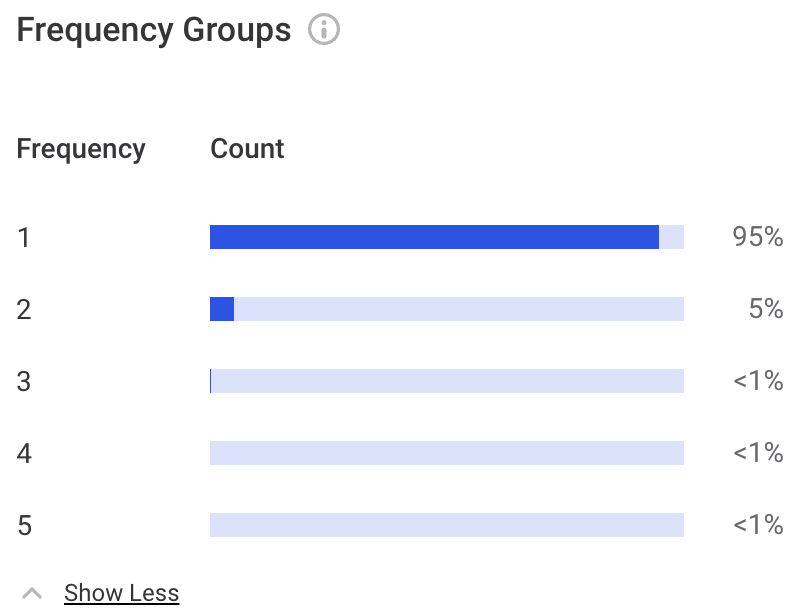This screenshot has height=612, width=800.
Task: Click the 5% bar beside frequency 2
Action: pos(222,309)
